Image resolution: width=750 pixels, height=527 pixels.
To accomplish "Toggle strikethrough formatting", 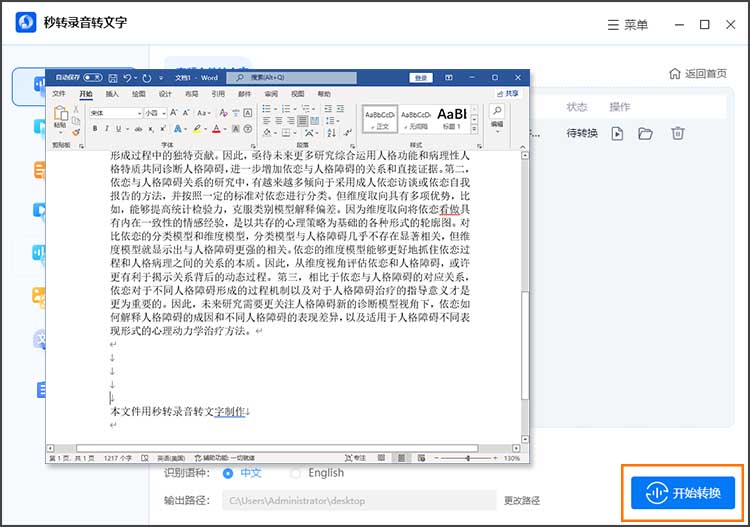I will (139, 129).
